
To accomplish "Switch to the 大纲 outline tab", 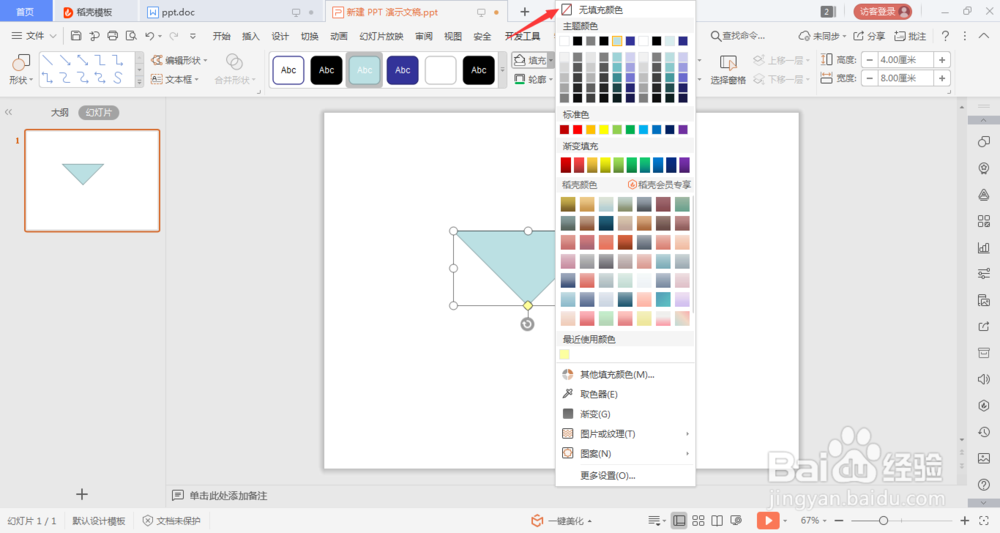I will click(59, 112).
